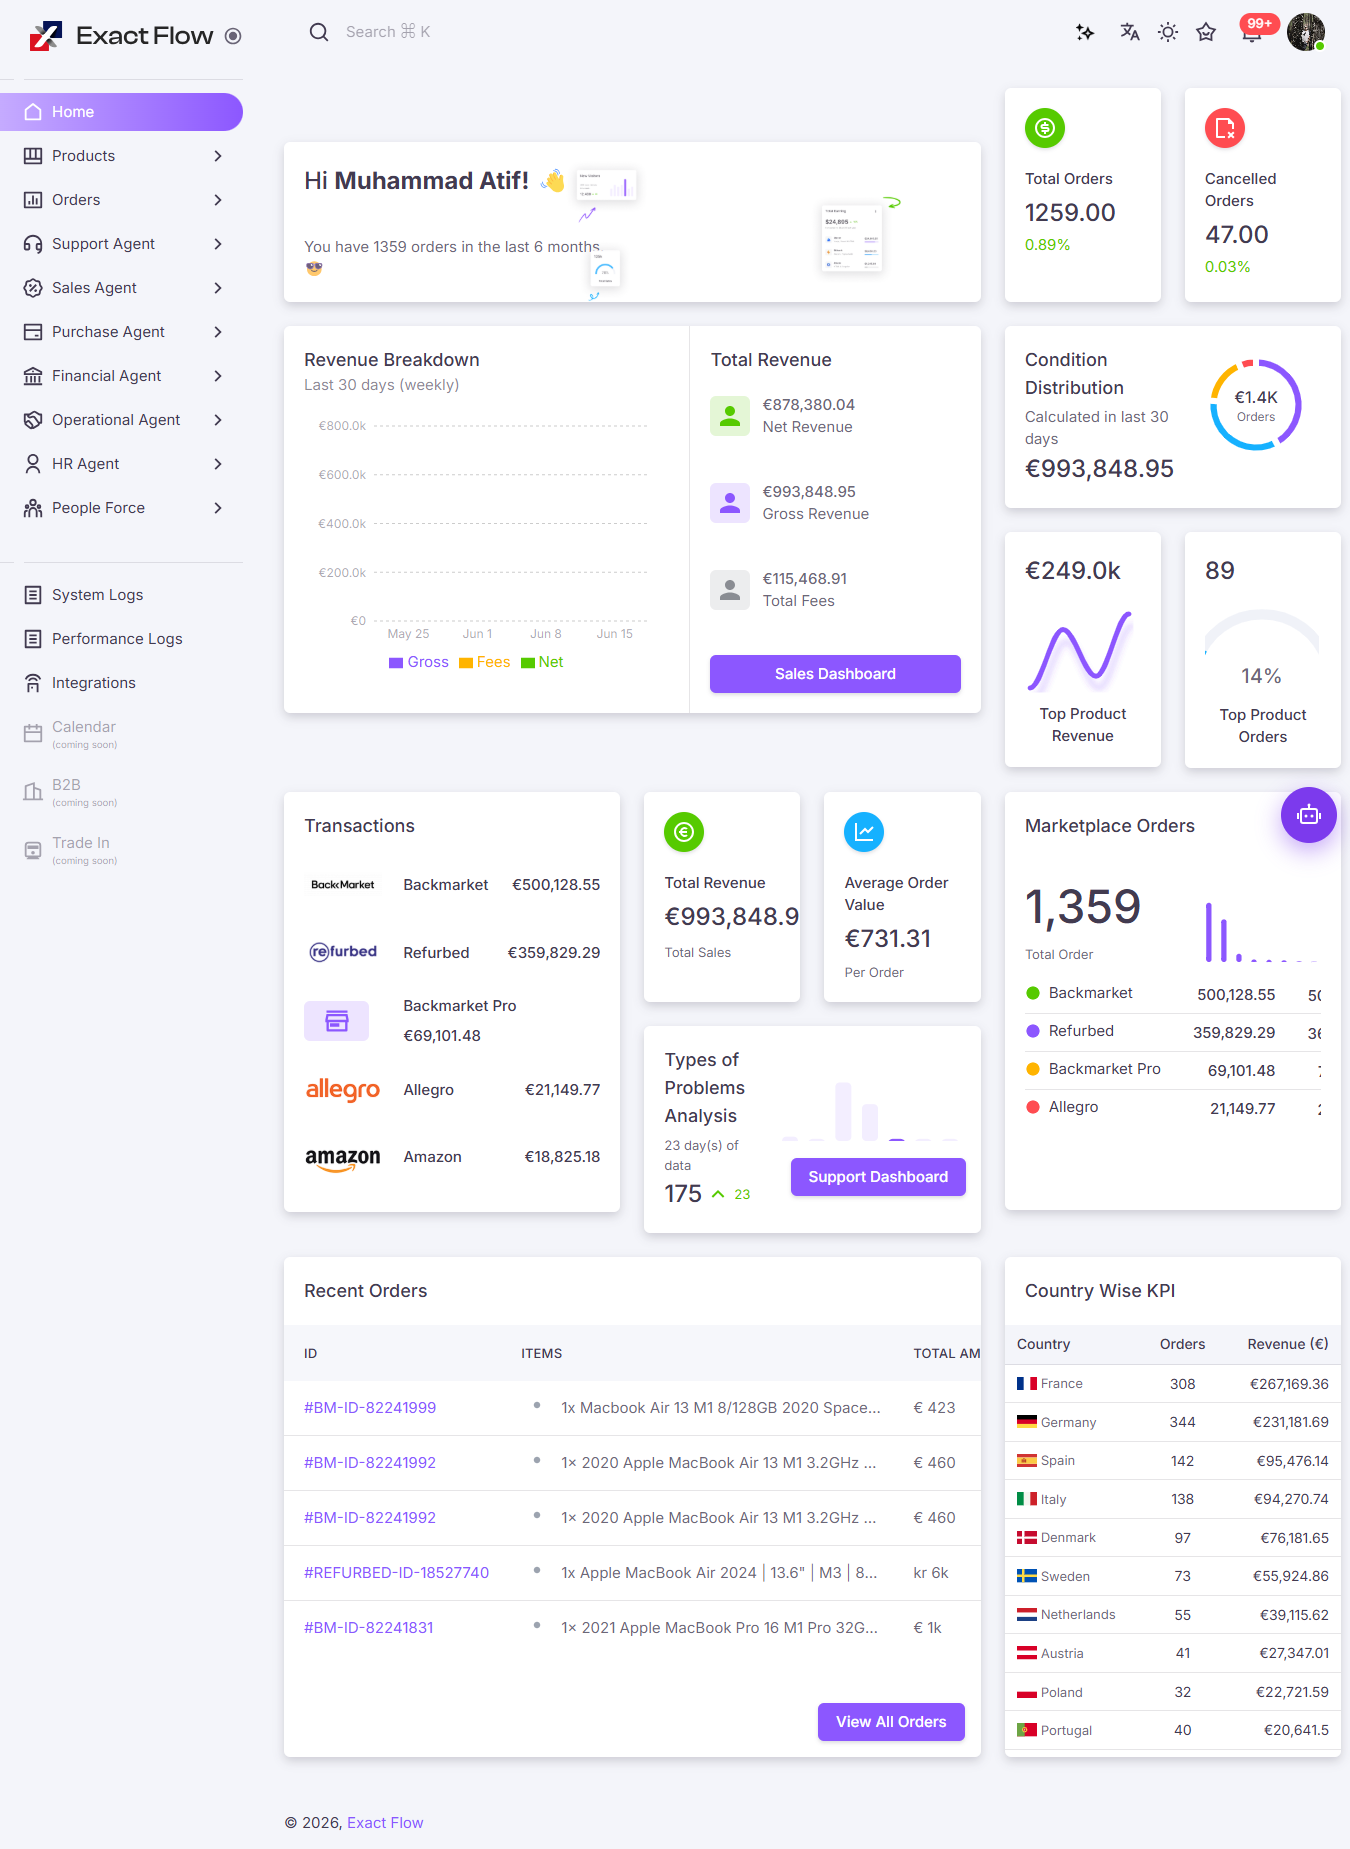1350x1849 pixels.
Task: Expand the Products chevron
Action: pyautogui.click(x=218, y=156)
